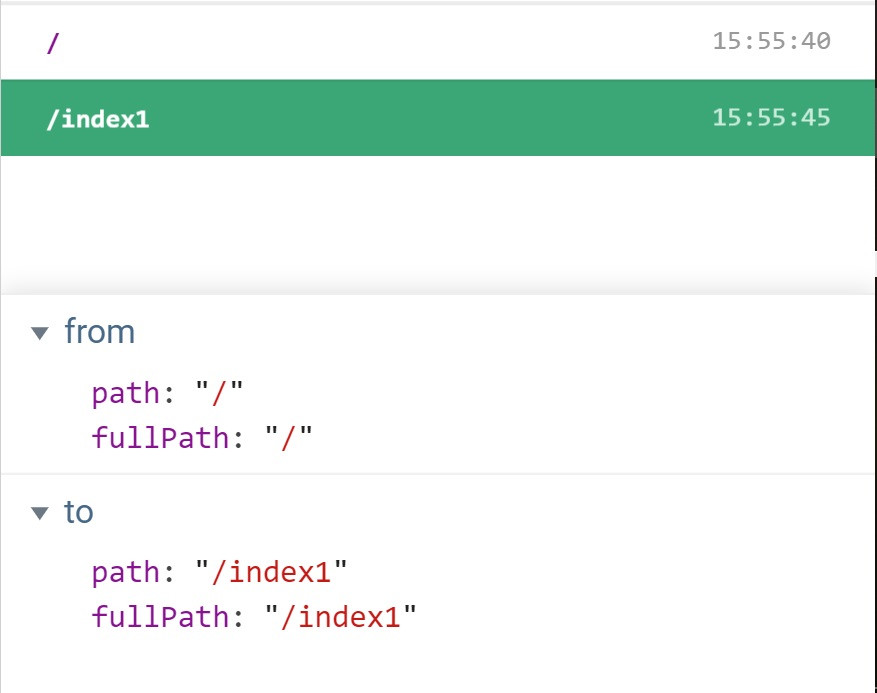Collapse the 'to' section triangle
This screenshot has height=693, width=877.
click(40, 513)
